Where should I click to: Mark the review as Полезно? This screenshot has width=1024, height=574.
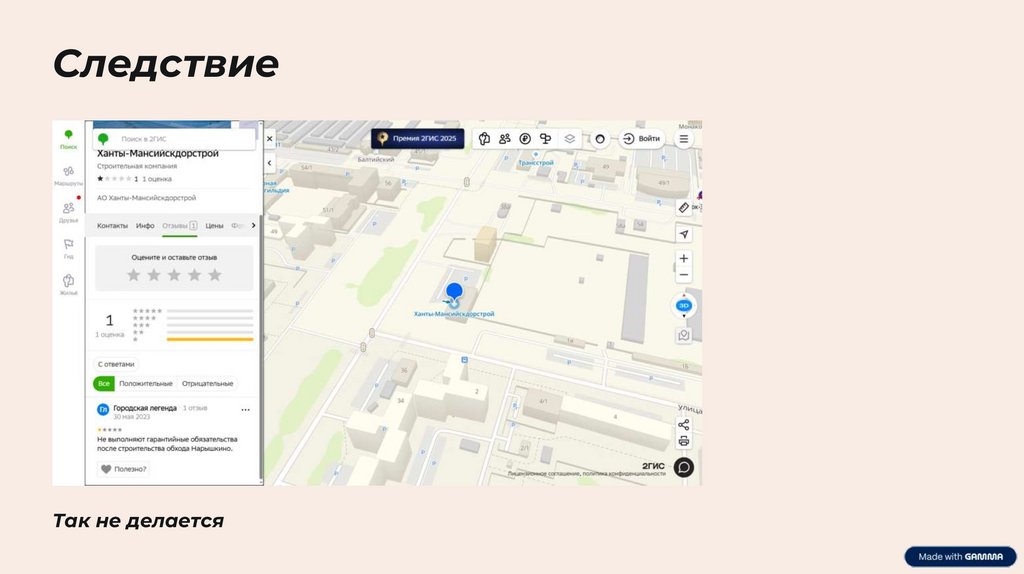pos(123,469)
